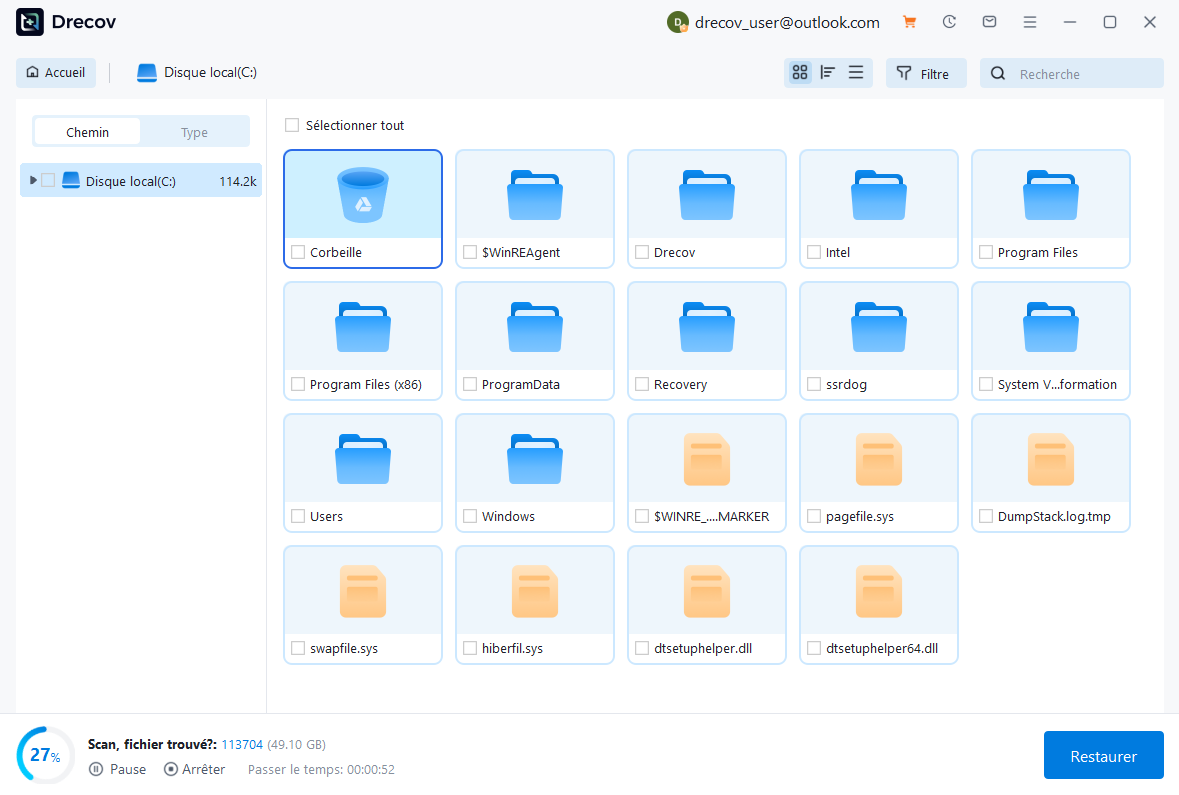The width and height of the screenshot is (1179, 795).
Task: Switch to plain list view
Action: click(x=856, y=72)
